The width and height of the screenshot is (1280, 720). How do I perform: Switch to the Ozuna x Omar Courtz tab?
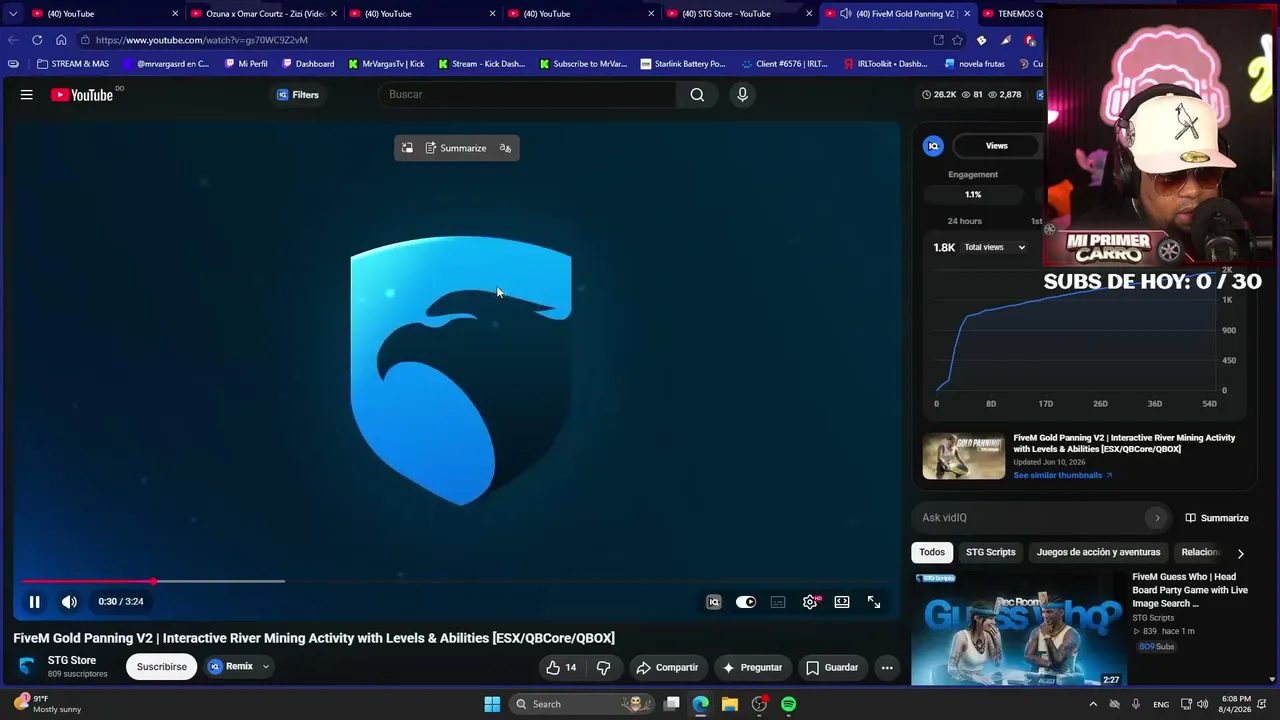[264, 14]
